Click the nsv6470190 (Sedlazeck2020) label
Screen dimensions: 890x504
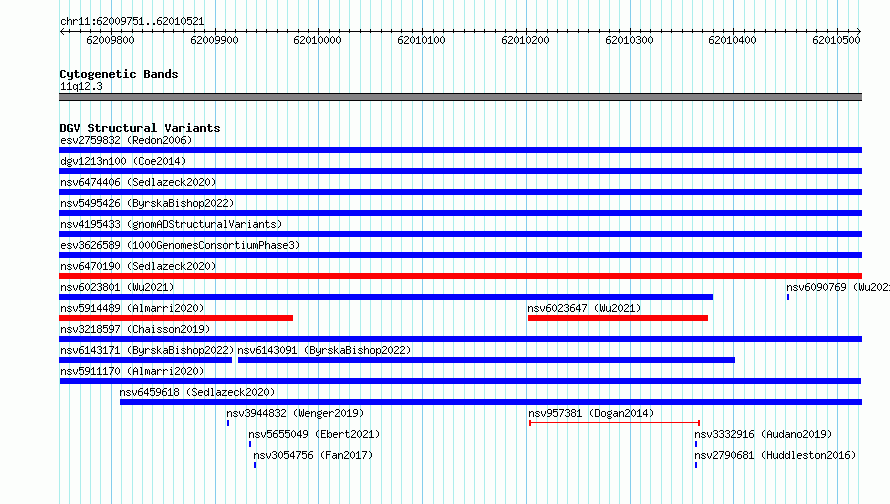138,266
